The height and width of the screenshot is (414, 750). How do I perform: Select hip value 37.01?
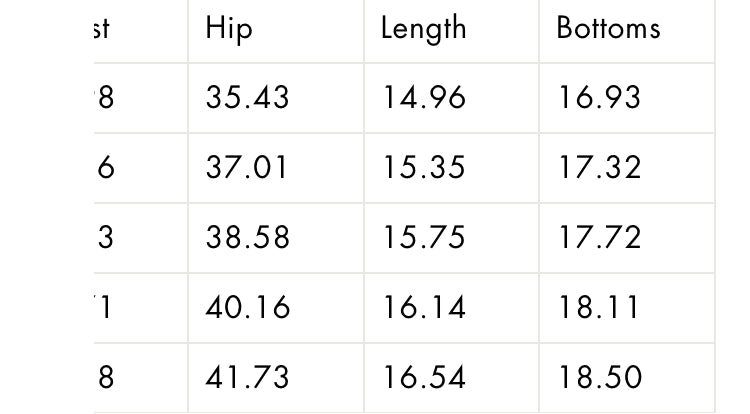click(x=246, y=168)
